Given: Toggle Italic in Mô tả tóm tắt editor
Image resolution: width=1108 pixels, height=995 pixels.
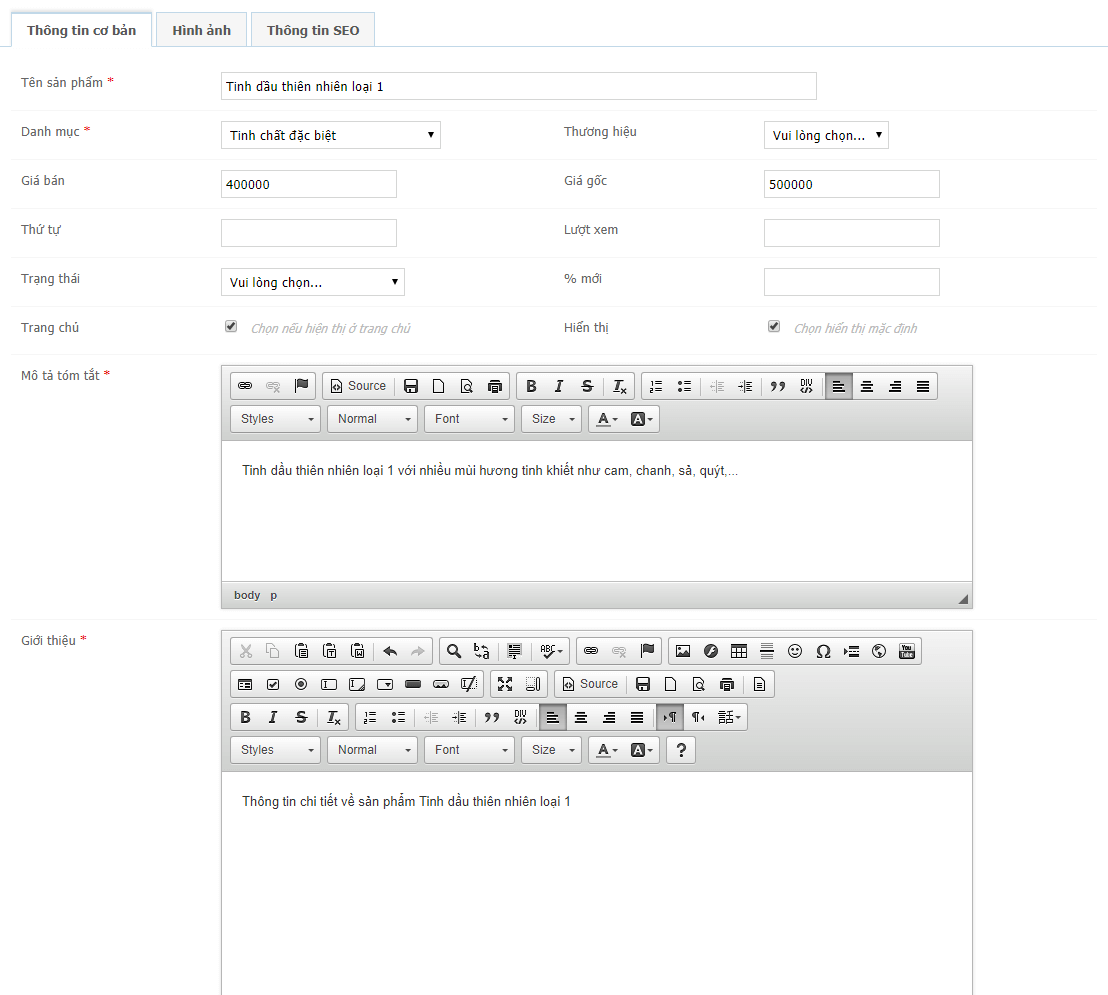Looking at the screenshot, I should point(559,386).
